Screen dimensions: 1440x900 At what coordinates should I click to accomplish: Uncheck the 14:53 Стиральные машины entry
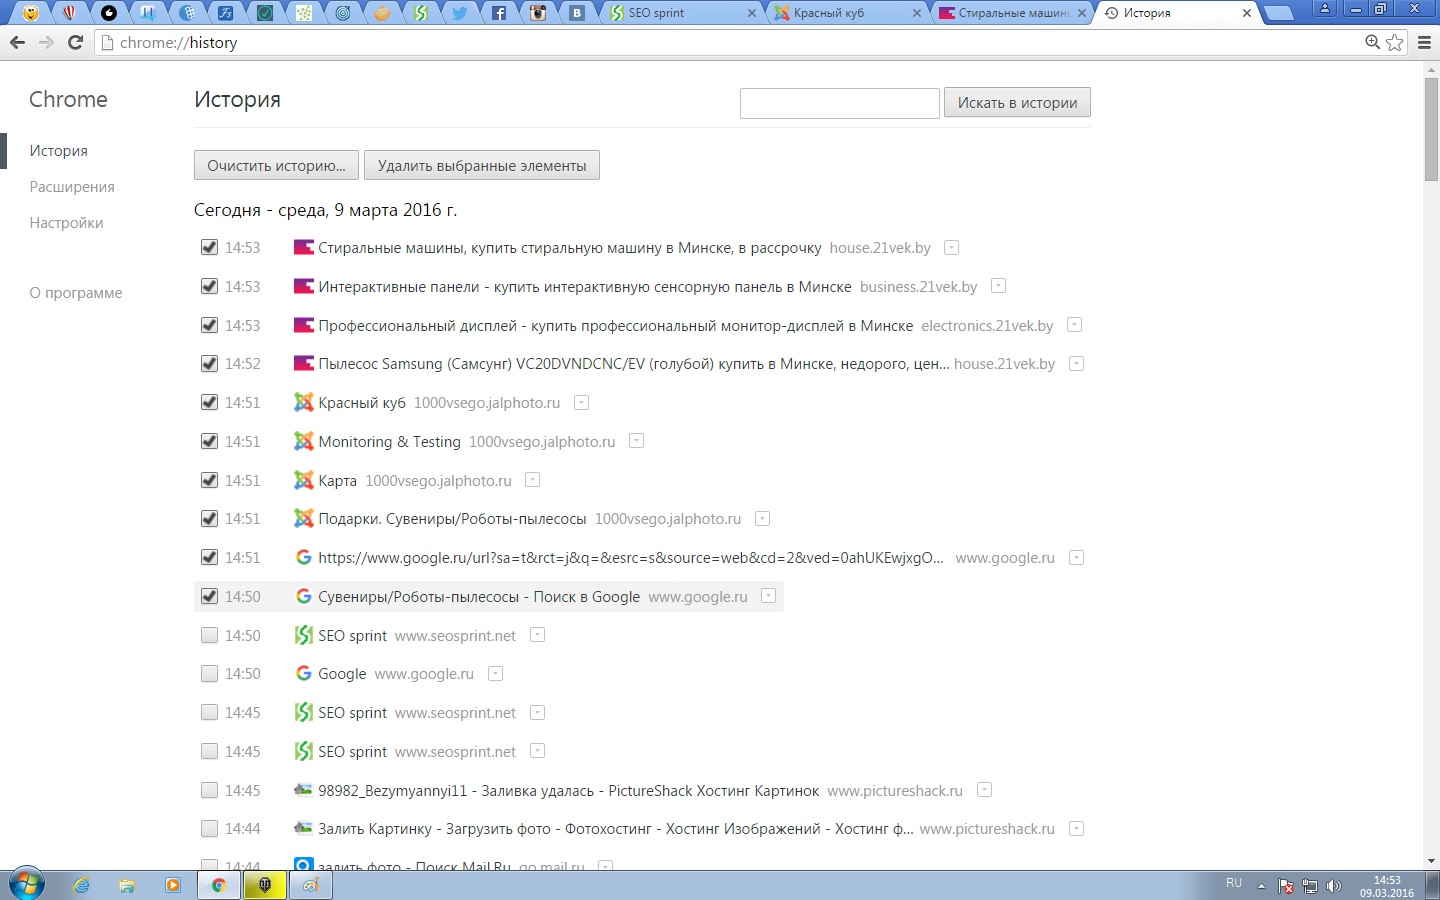coord(209,247)
